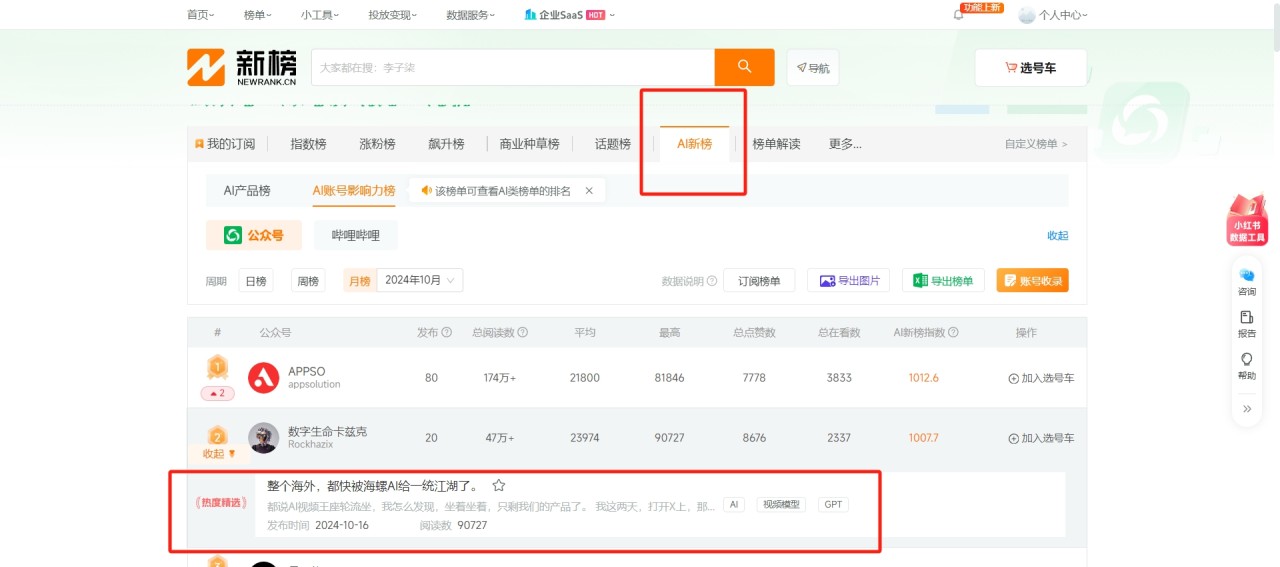Expand the 小工具 menu
Image resolution: width=1280 pixels, height=567 pixels.
coord(320,15)
